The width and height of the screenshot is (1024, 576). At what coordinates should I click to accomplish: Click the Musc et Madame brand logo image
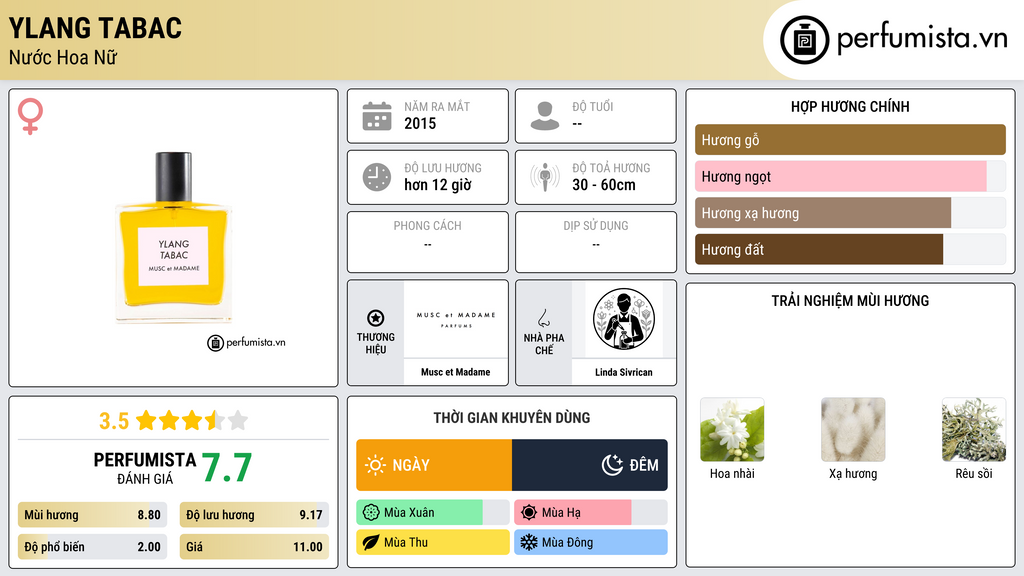456,319
